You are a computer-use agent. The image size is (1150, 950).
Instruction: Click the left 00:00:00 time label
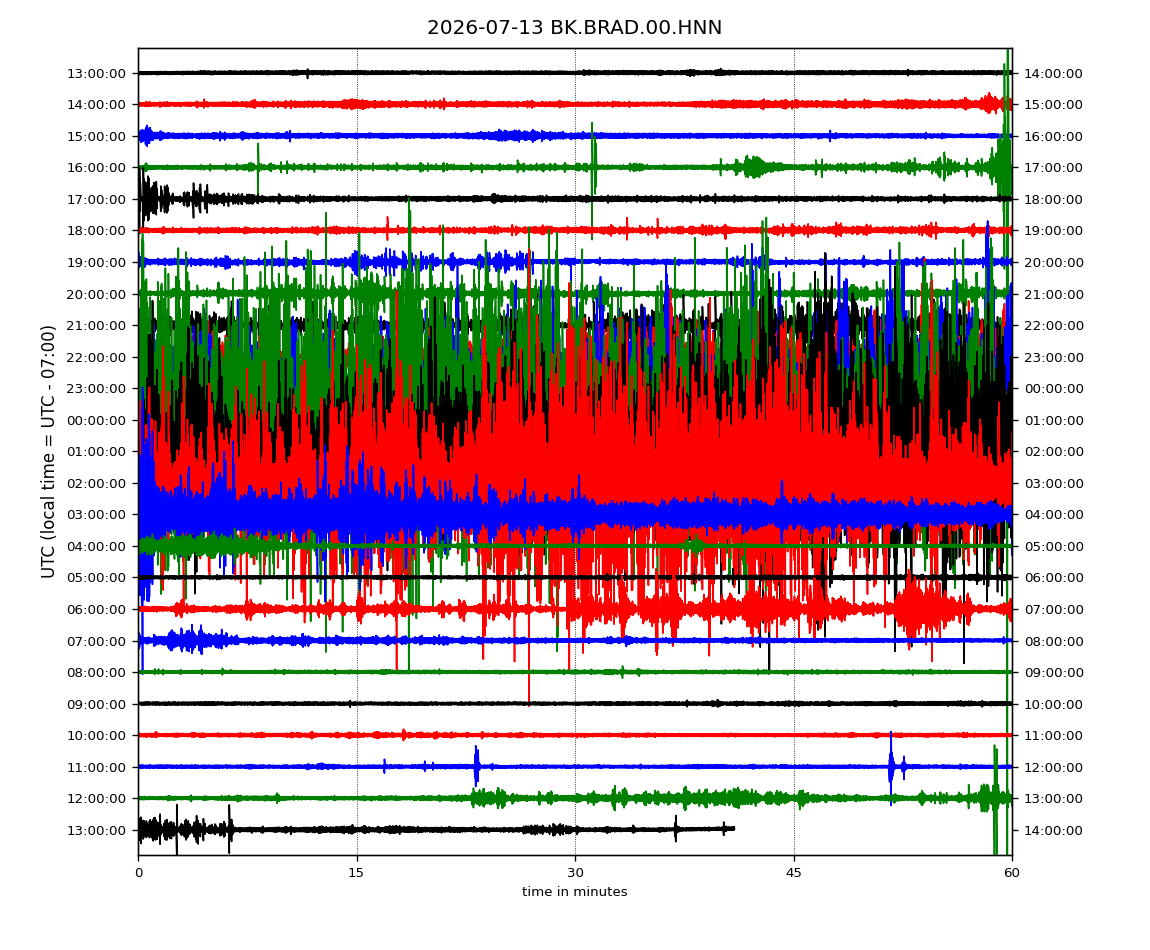(96, 420)
